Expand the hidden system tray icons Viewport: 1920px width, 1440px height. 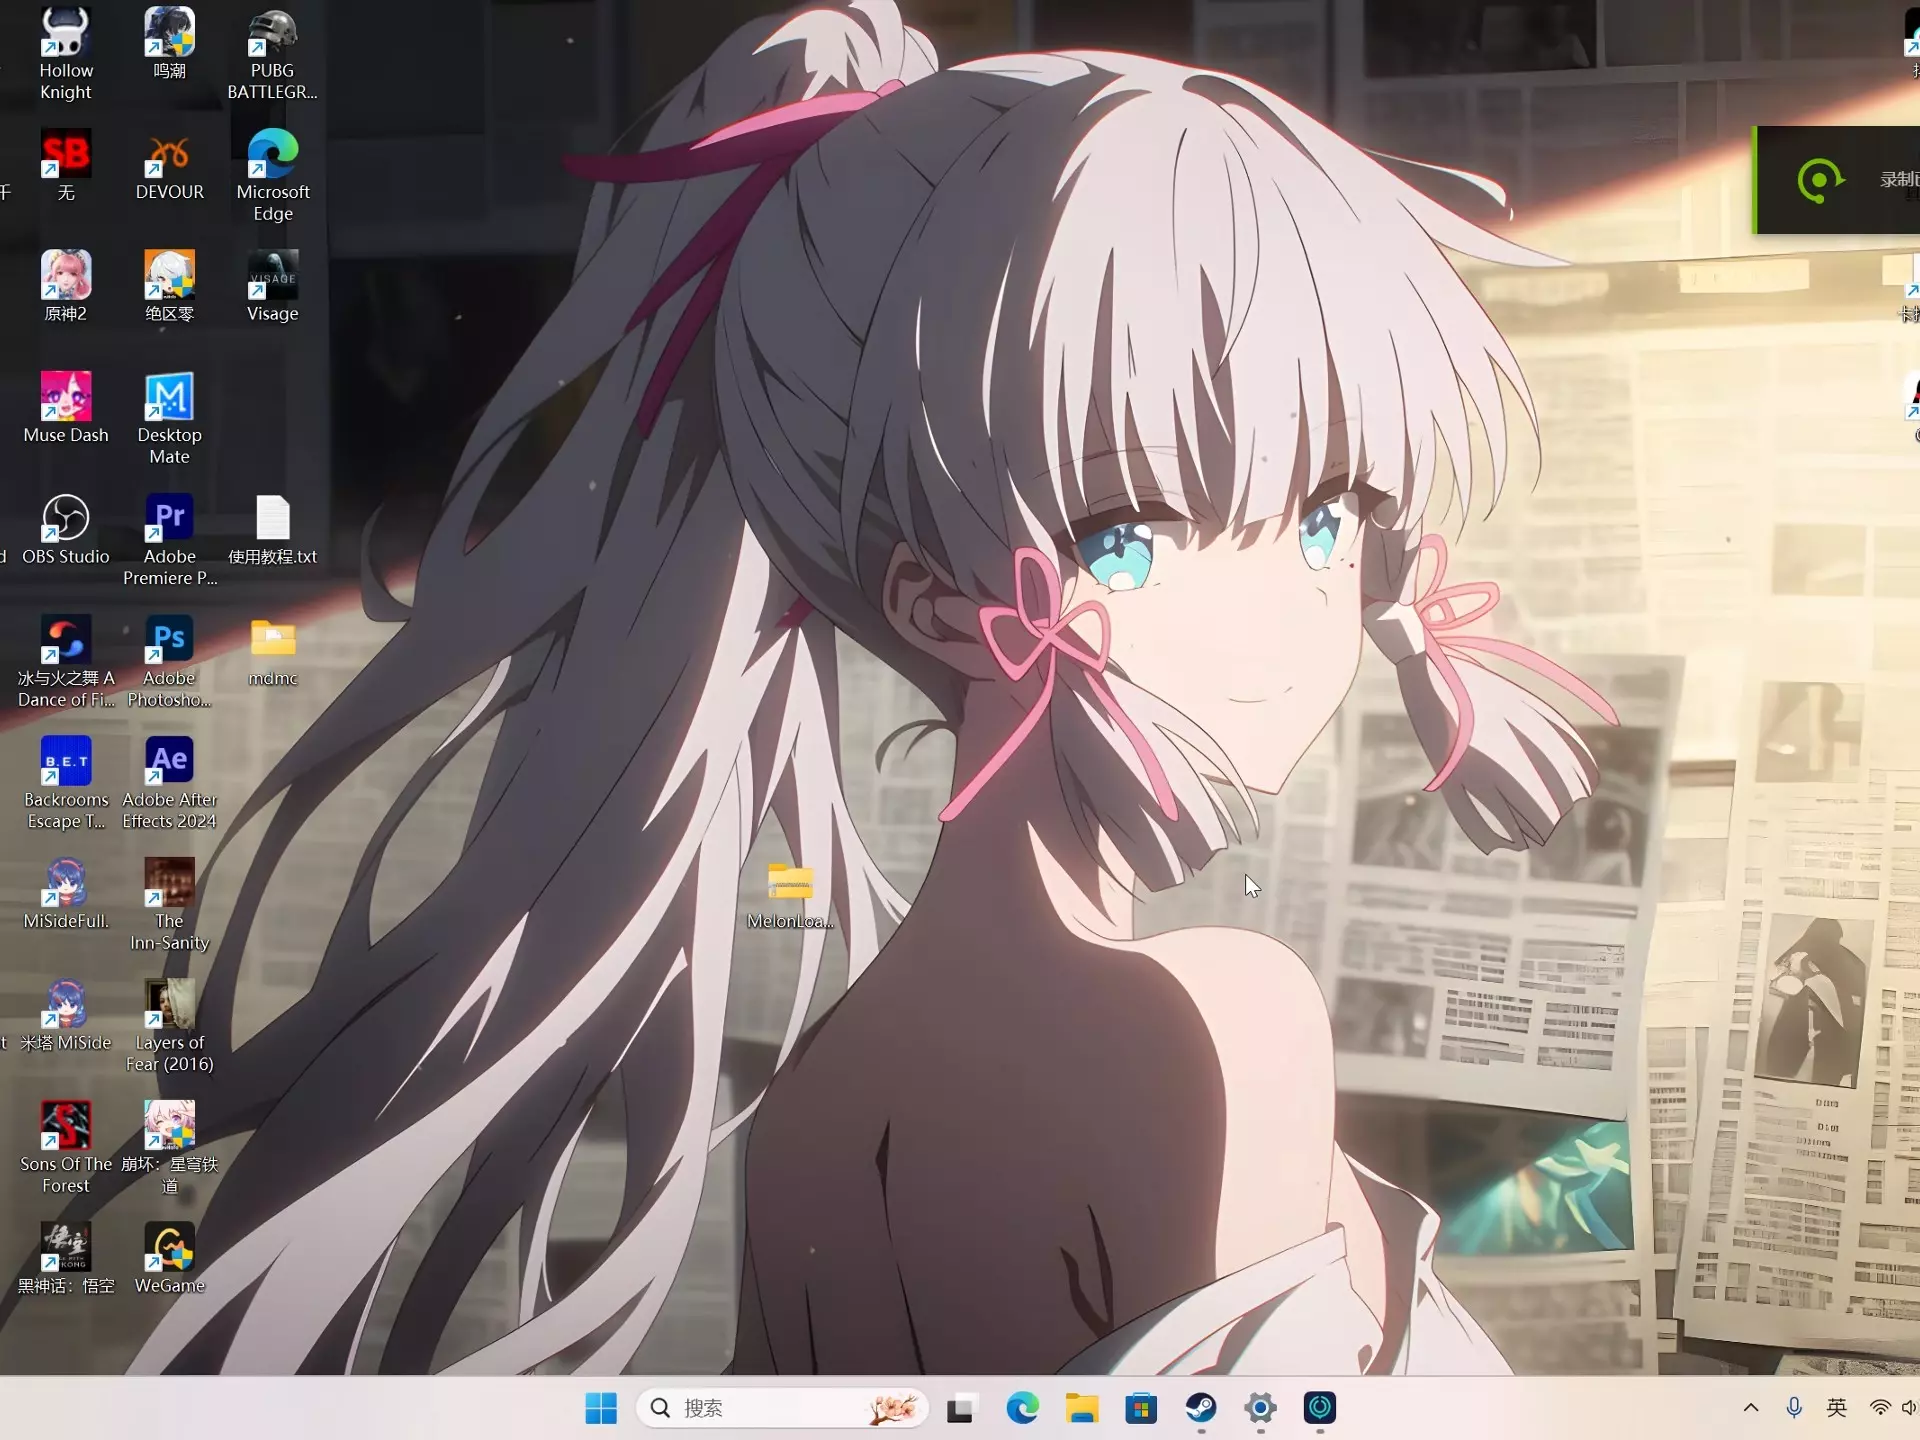(1750, 1408)
